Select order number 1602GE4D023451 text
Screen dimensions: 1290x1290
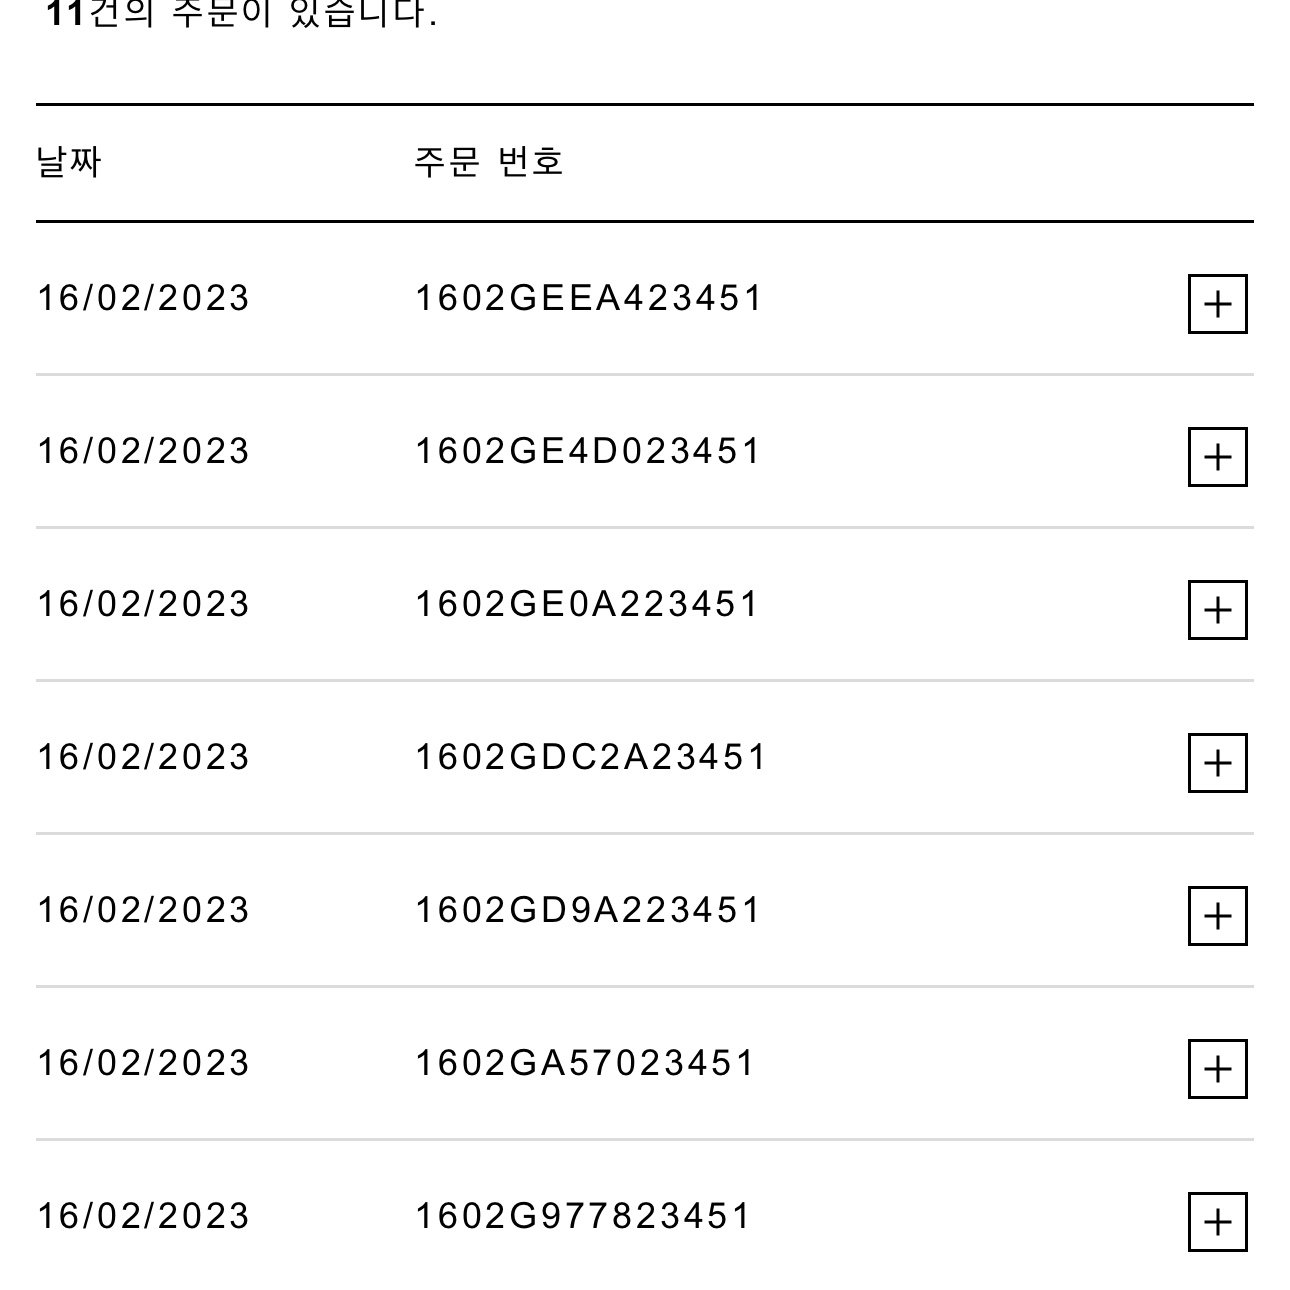(x=588, y=451)
